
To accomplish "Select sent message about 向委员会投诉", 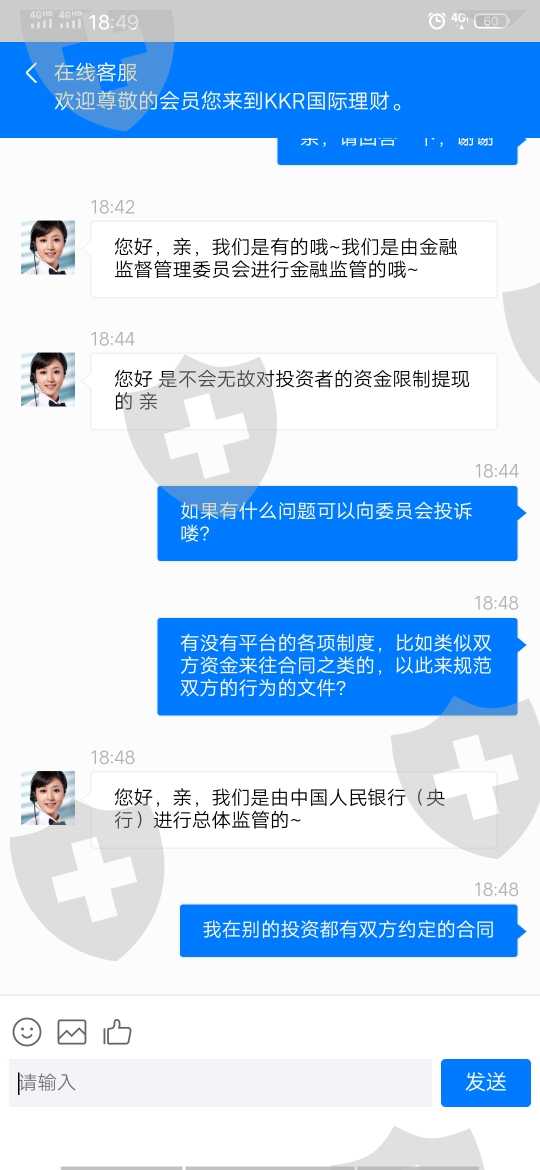I will click(337, 523).
